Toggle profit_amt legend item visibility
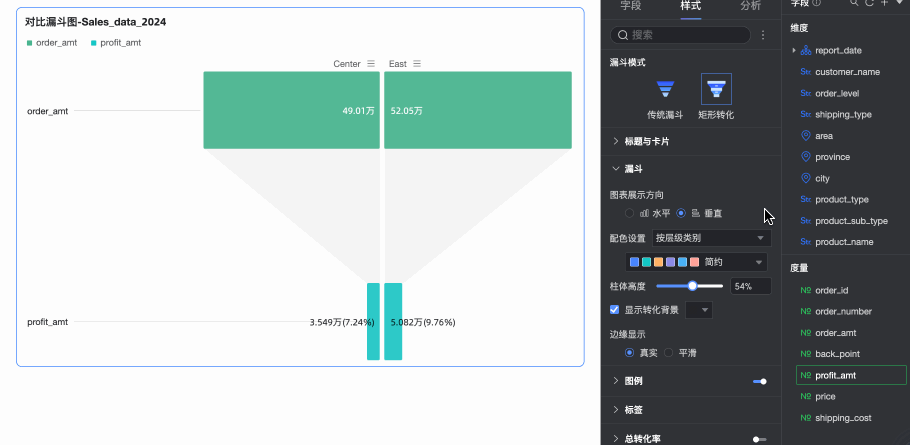 (116, 42)
